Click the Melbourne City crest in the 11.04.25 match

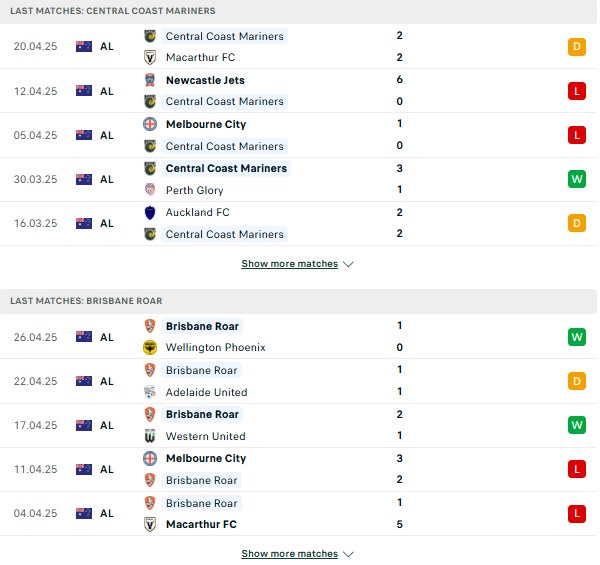point(150,458)
